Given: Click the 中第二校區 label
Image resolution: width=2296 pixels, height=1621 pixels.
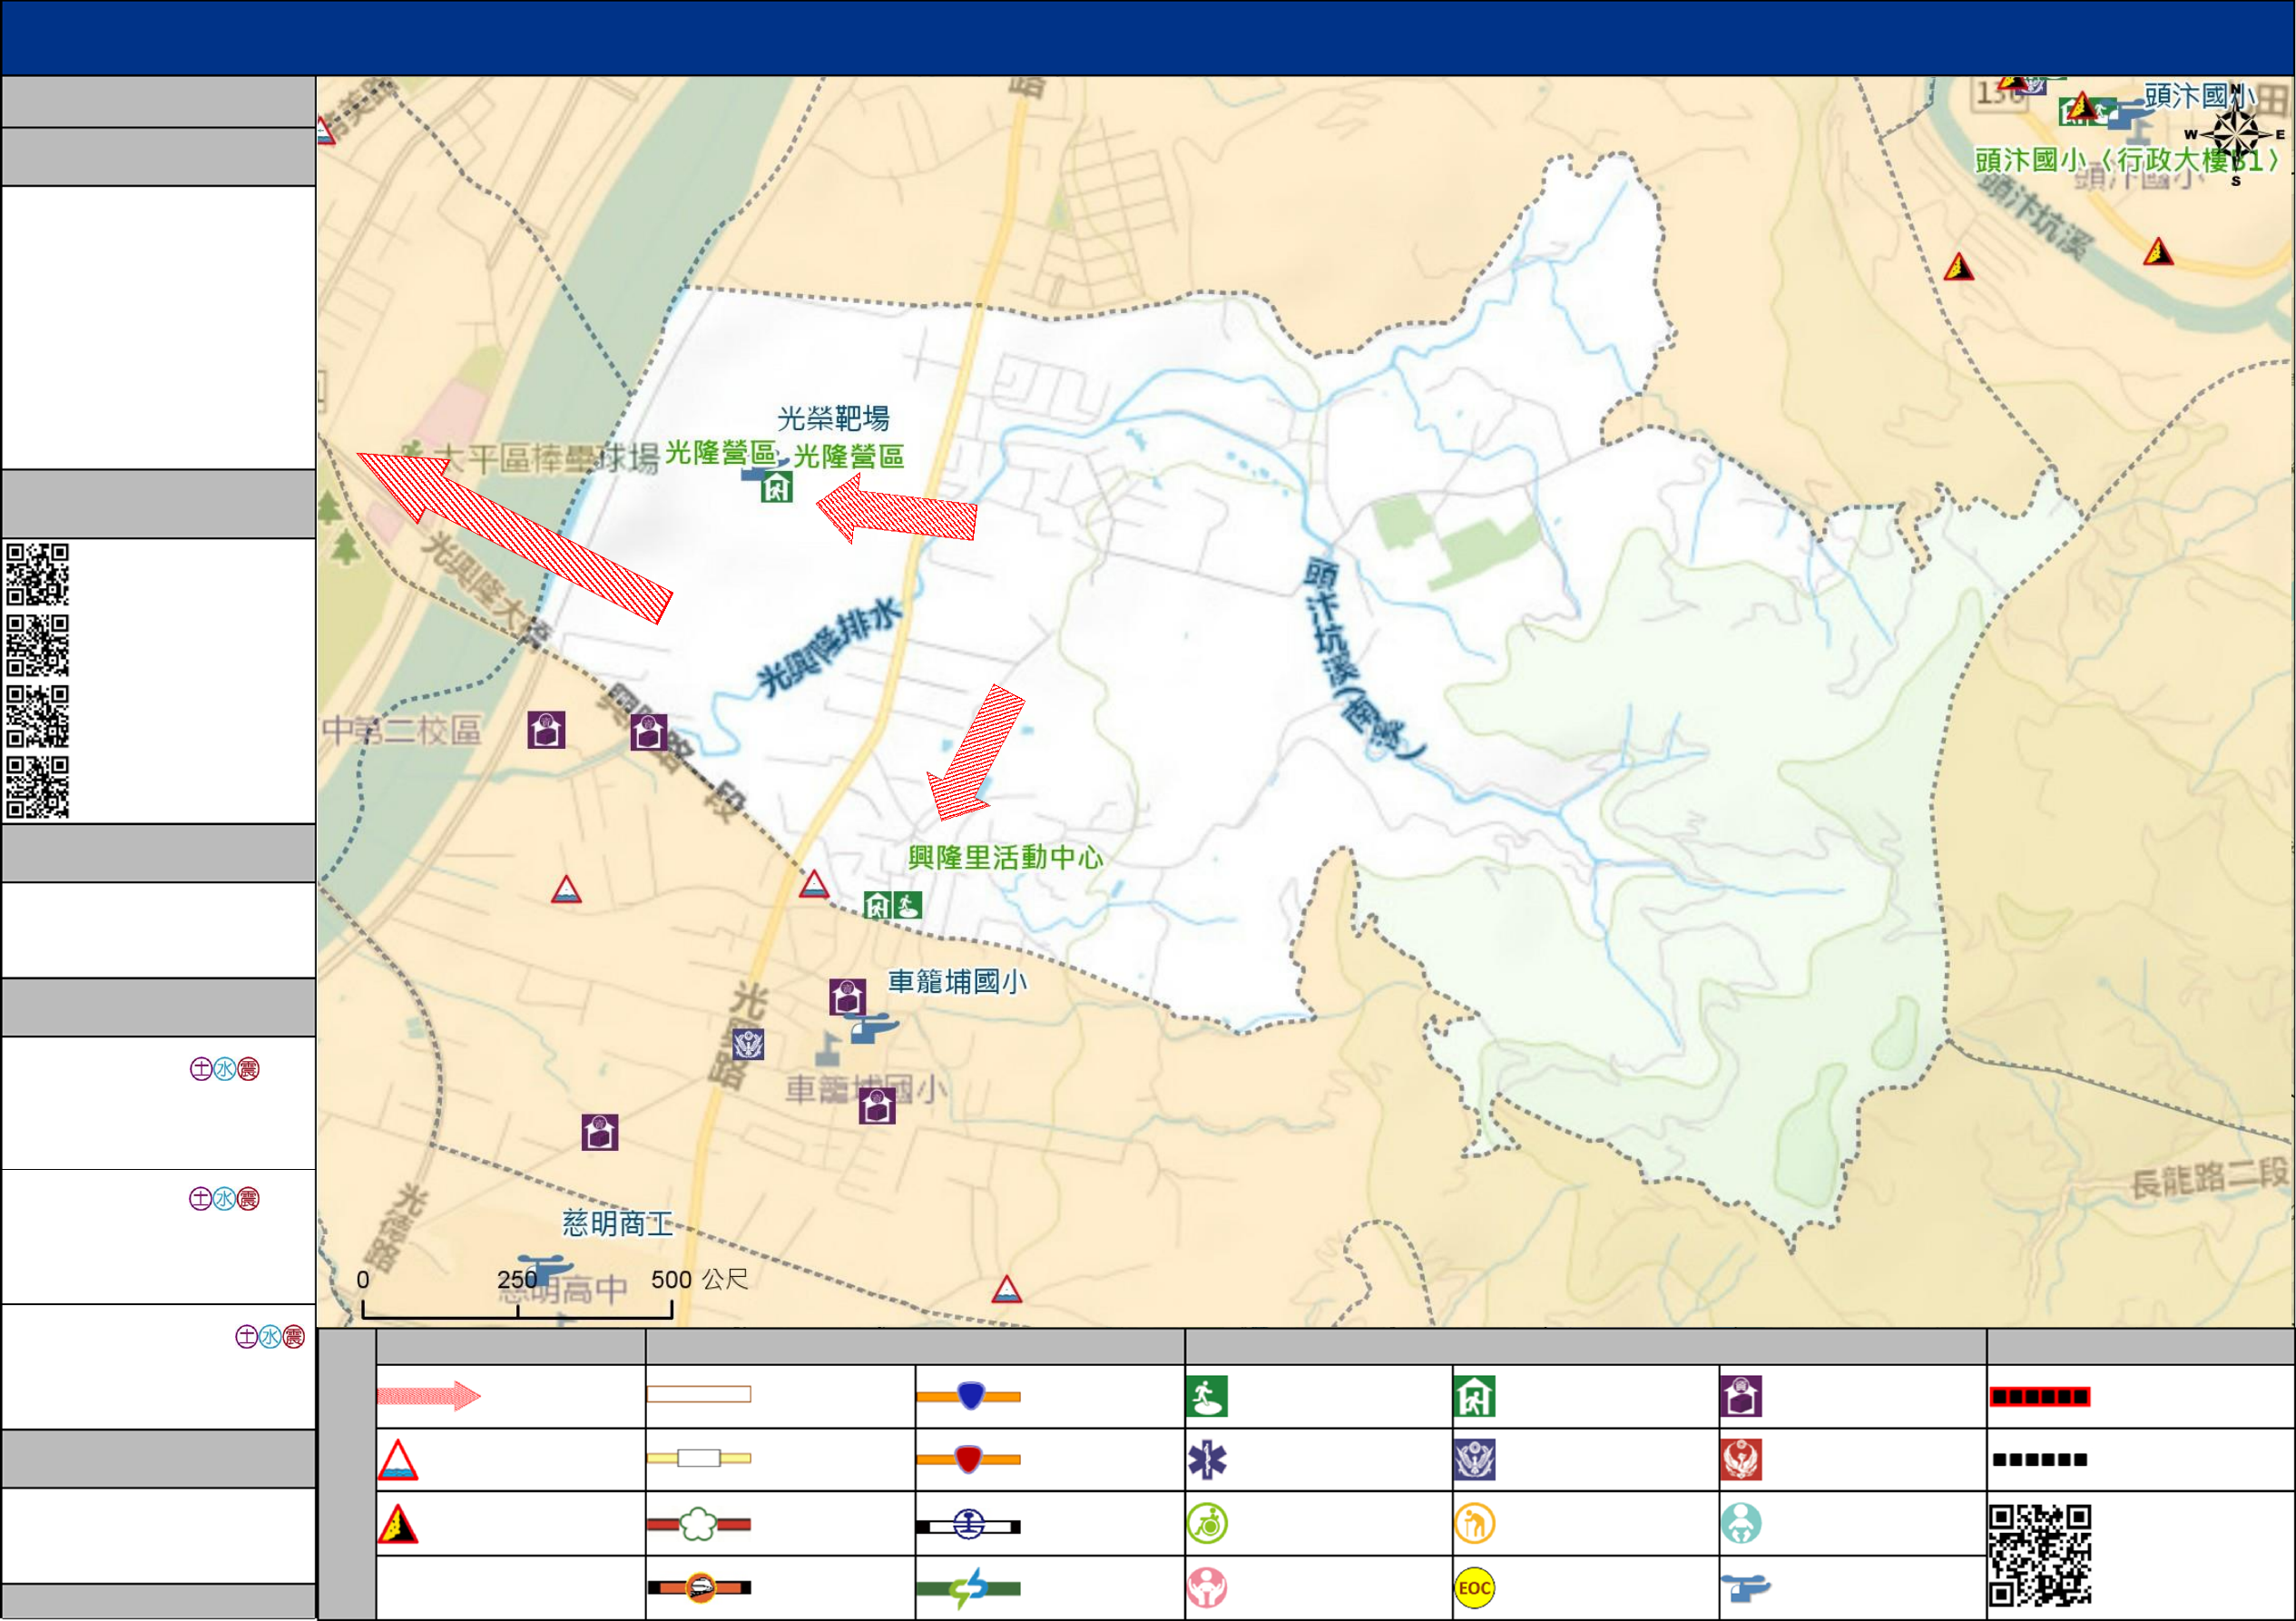Looking at the screenshot, I should tap(401, 730).
